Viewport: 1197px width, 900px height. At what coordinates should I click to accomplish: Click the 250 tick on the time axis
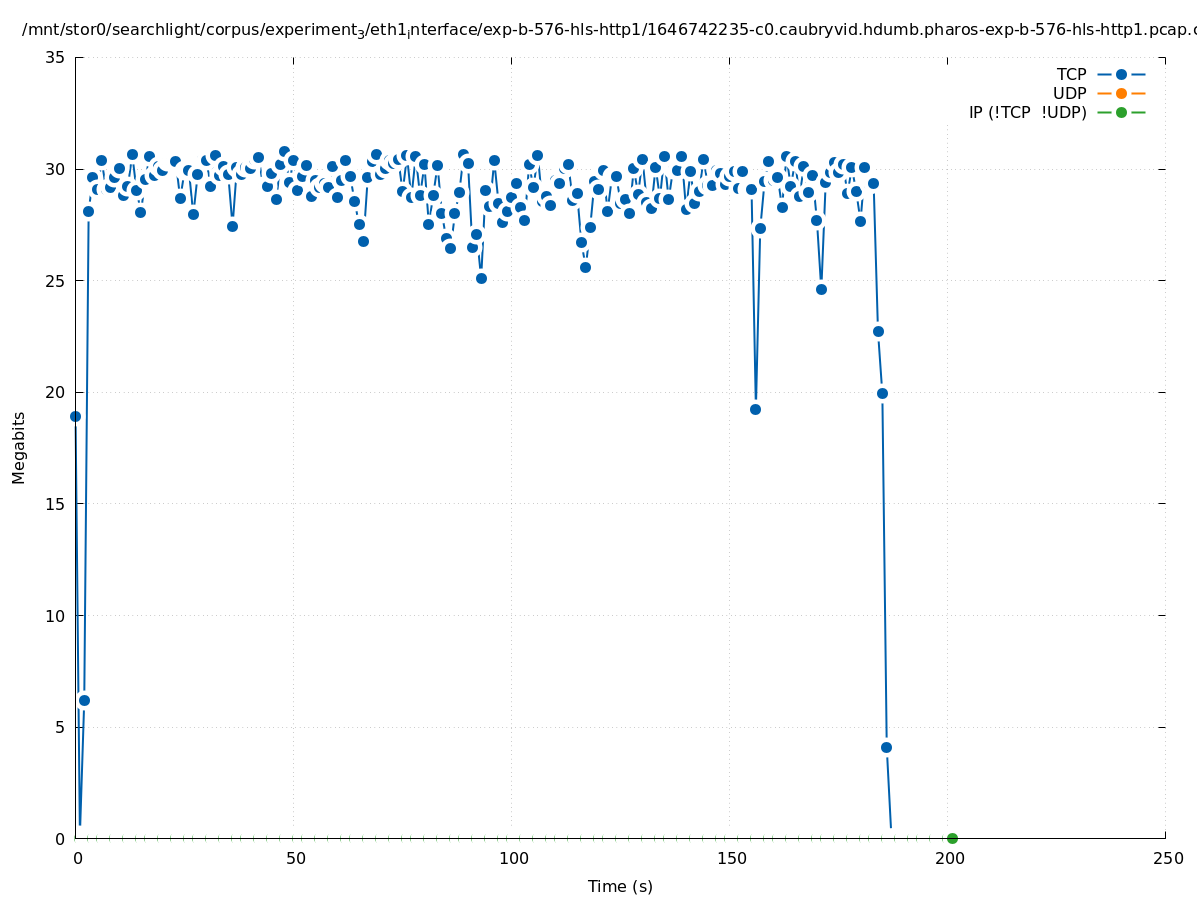coord(1166,858)
